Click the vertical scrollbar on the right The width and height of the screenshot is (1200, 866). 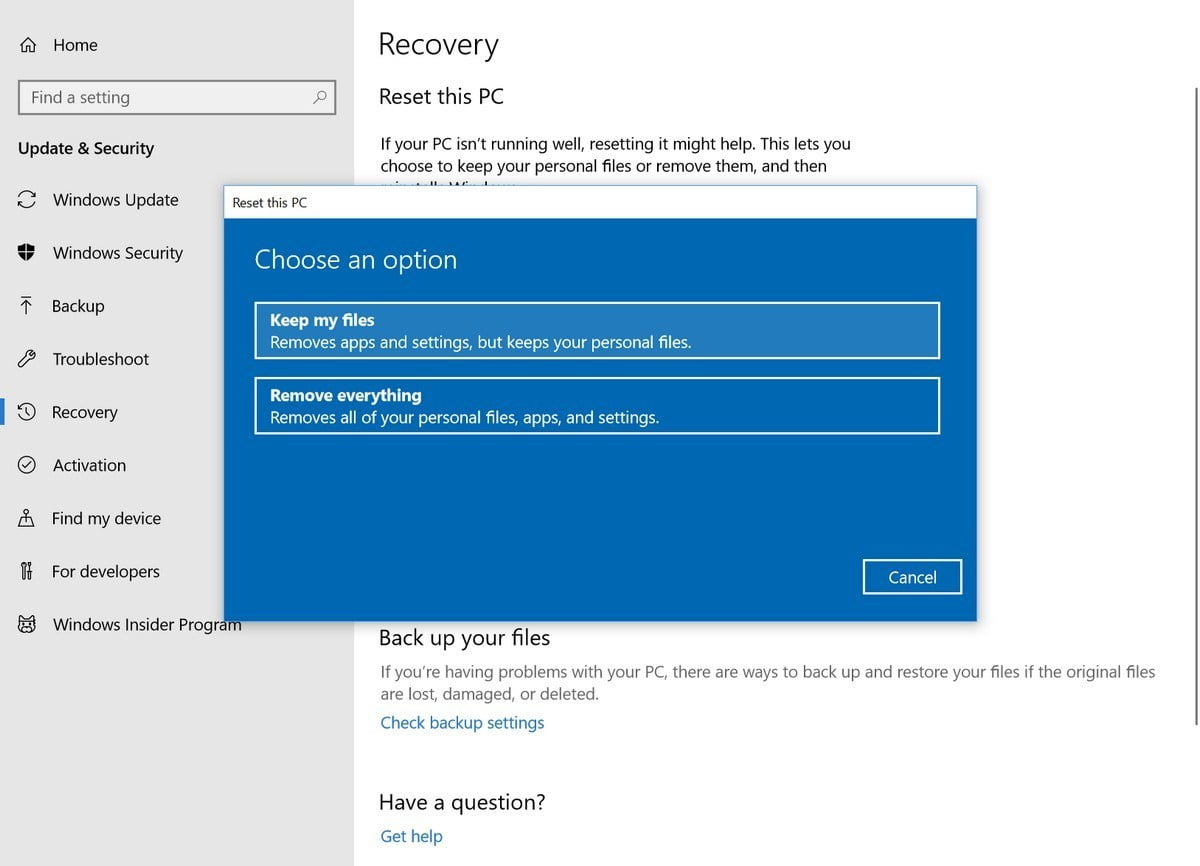[x=1196, y=400]
